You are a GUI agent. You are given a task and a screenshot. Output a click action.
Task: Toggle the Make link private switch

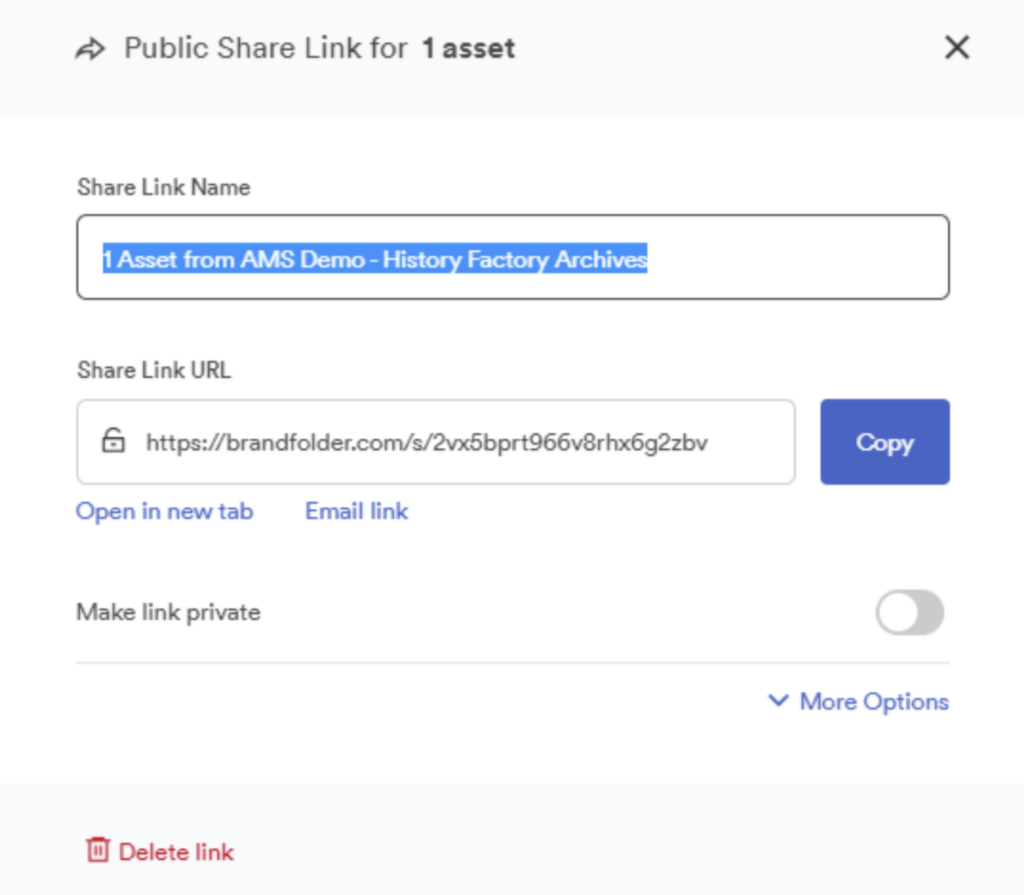point(910,613)
